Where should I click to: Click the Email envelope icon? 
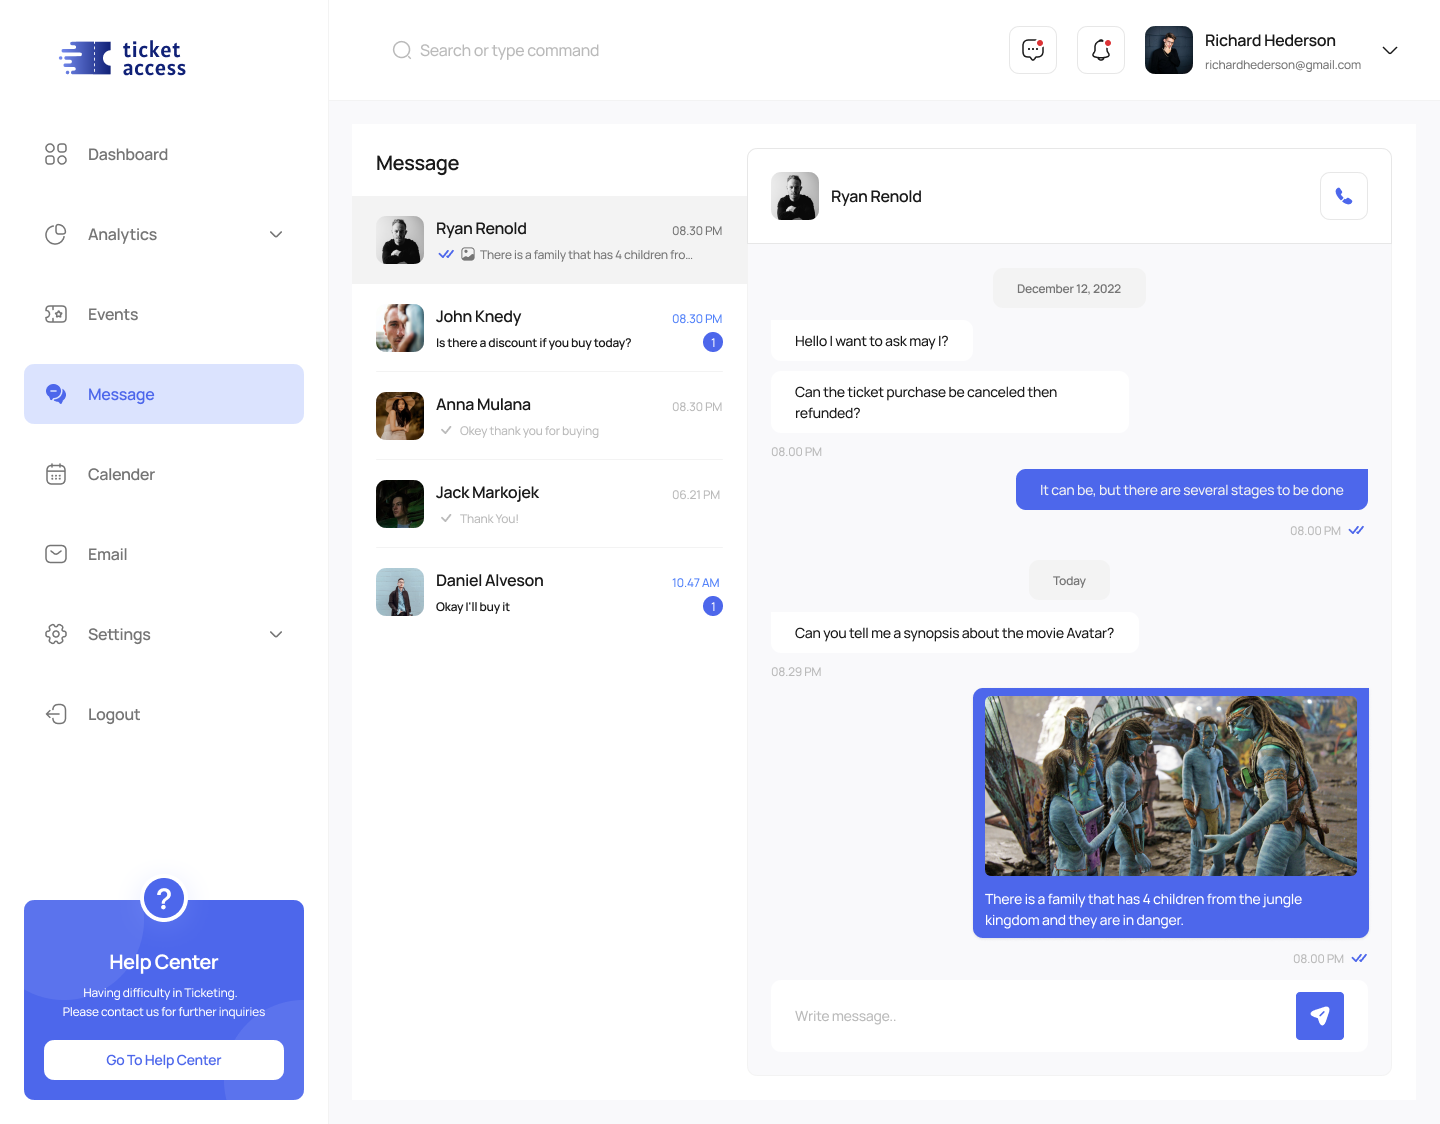point(56,554)
